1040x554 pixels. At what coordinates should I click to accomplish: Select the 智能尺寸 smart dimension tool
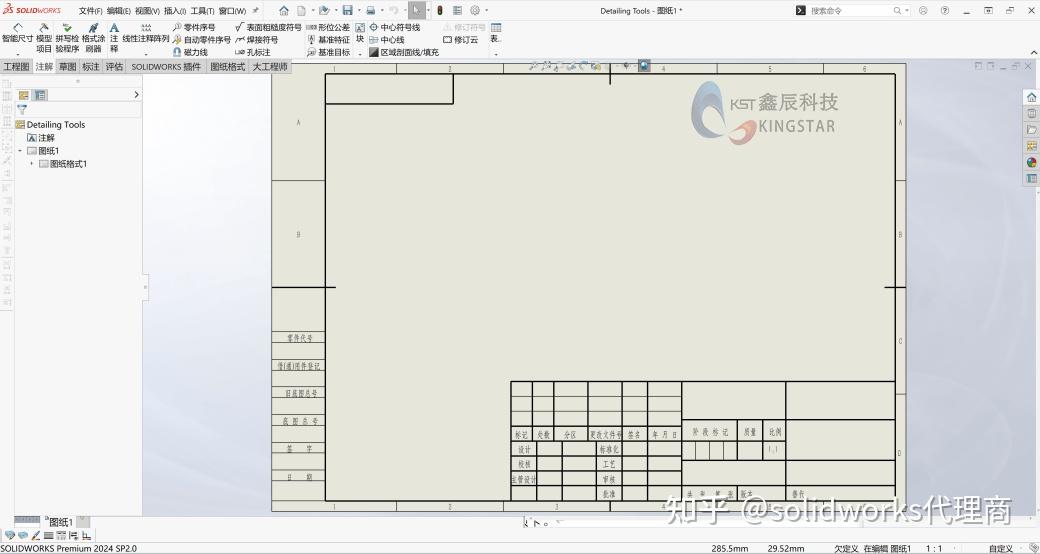(x=17, y=33)
